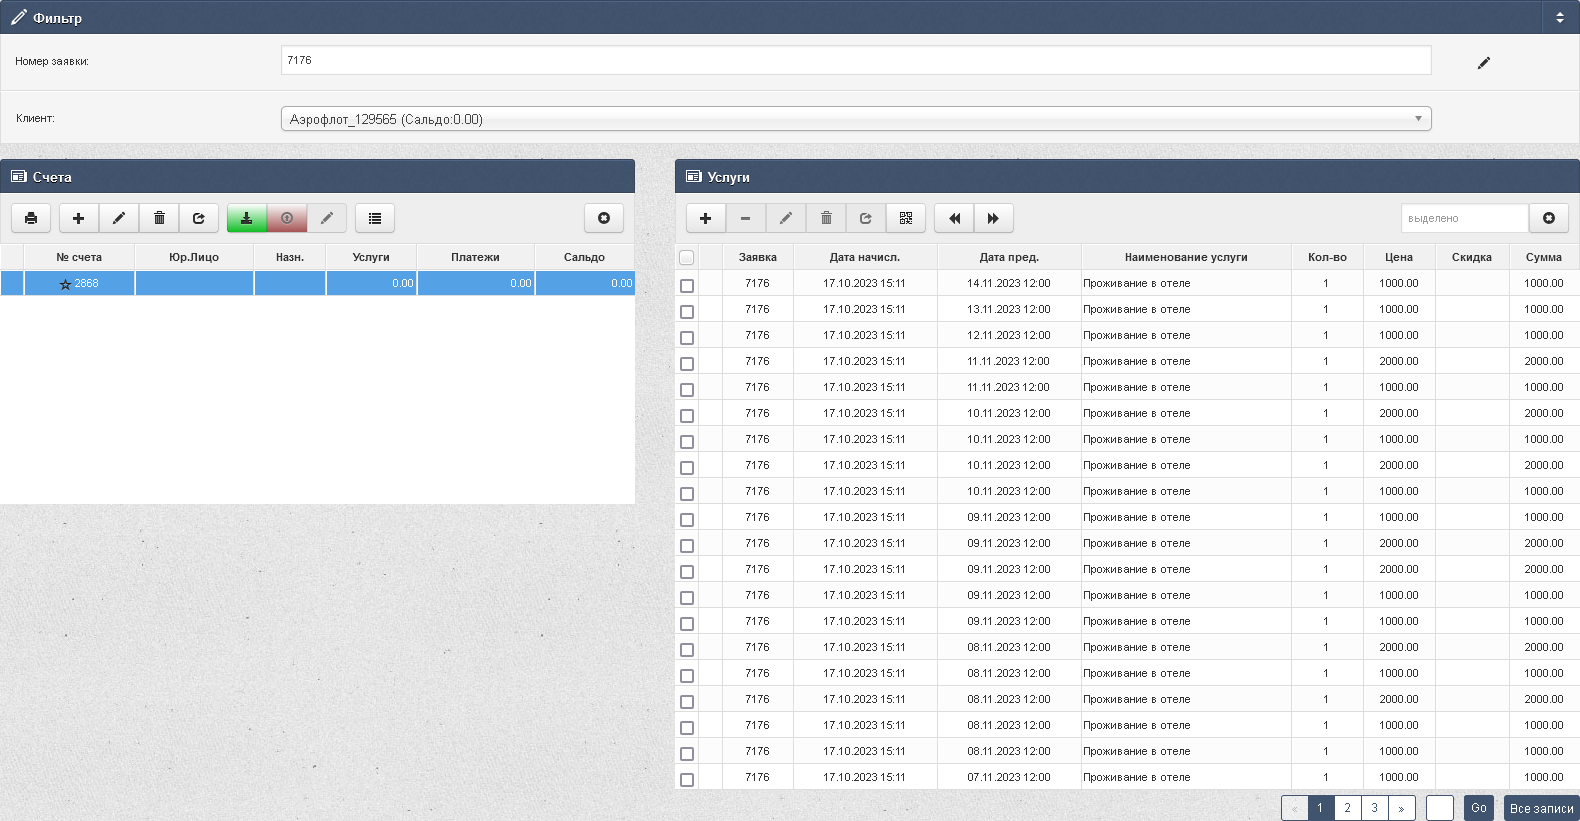Image resolution: width=1580 pixels, height=821 pixels.
Task: Sort by № счета column header
Action: tap(79, 257)
